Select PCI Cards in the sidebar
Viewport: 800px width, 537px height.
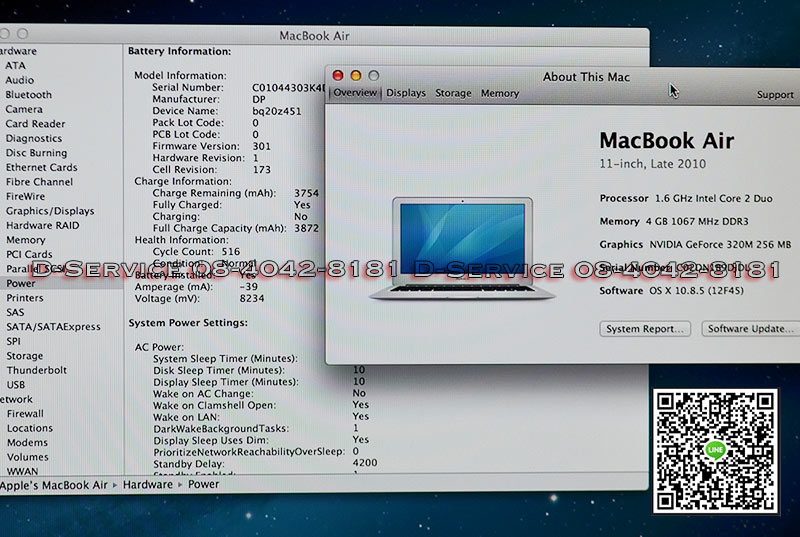(29, 254)
